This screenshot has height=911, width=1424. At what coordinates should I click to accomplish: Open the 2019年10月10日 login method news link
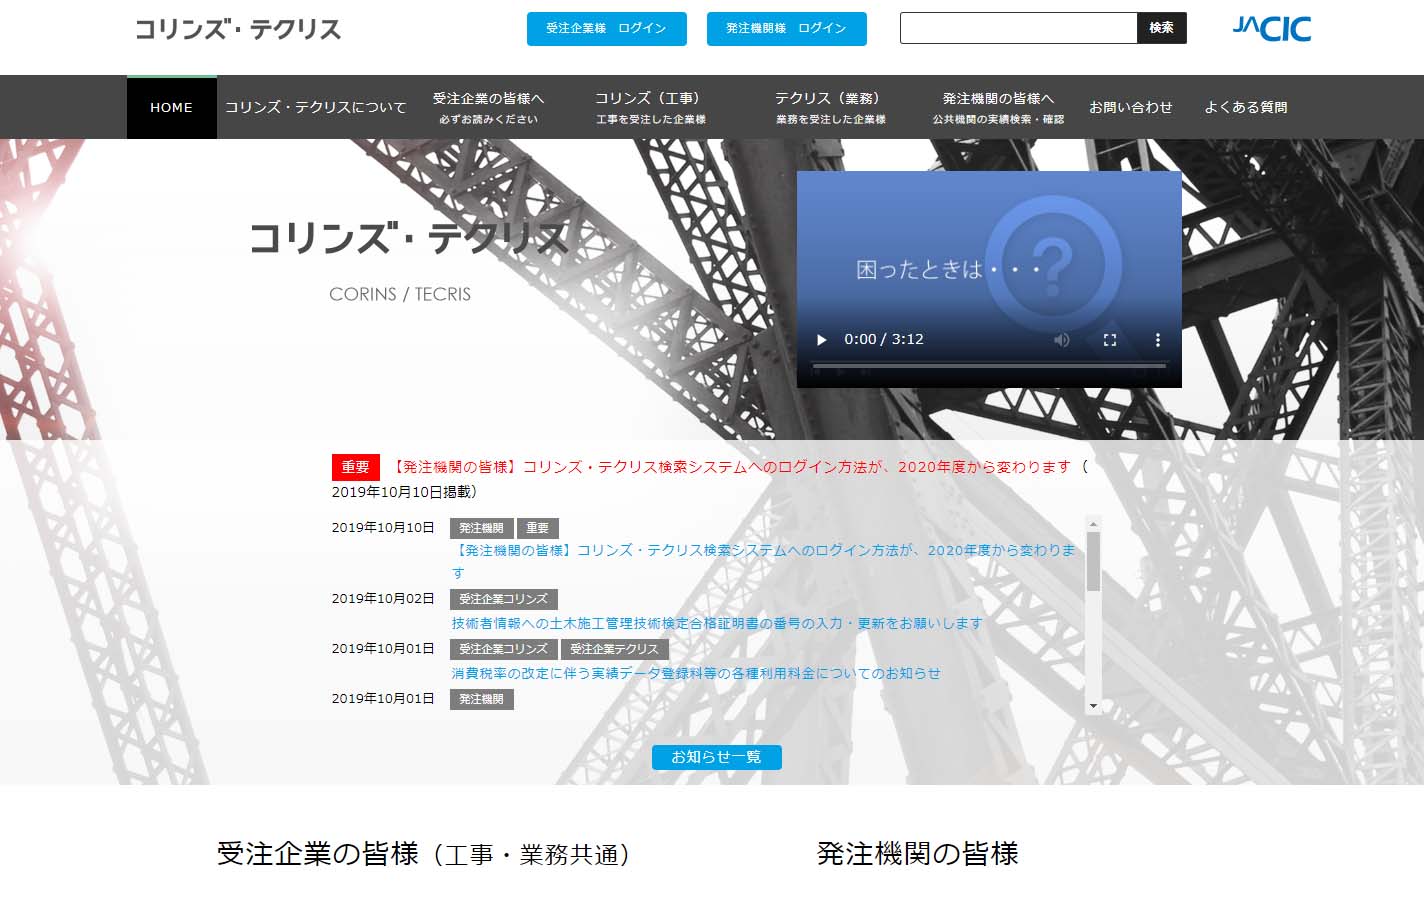(765, 561)
